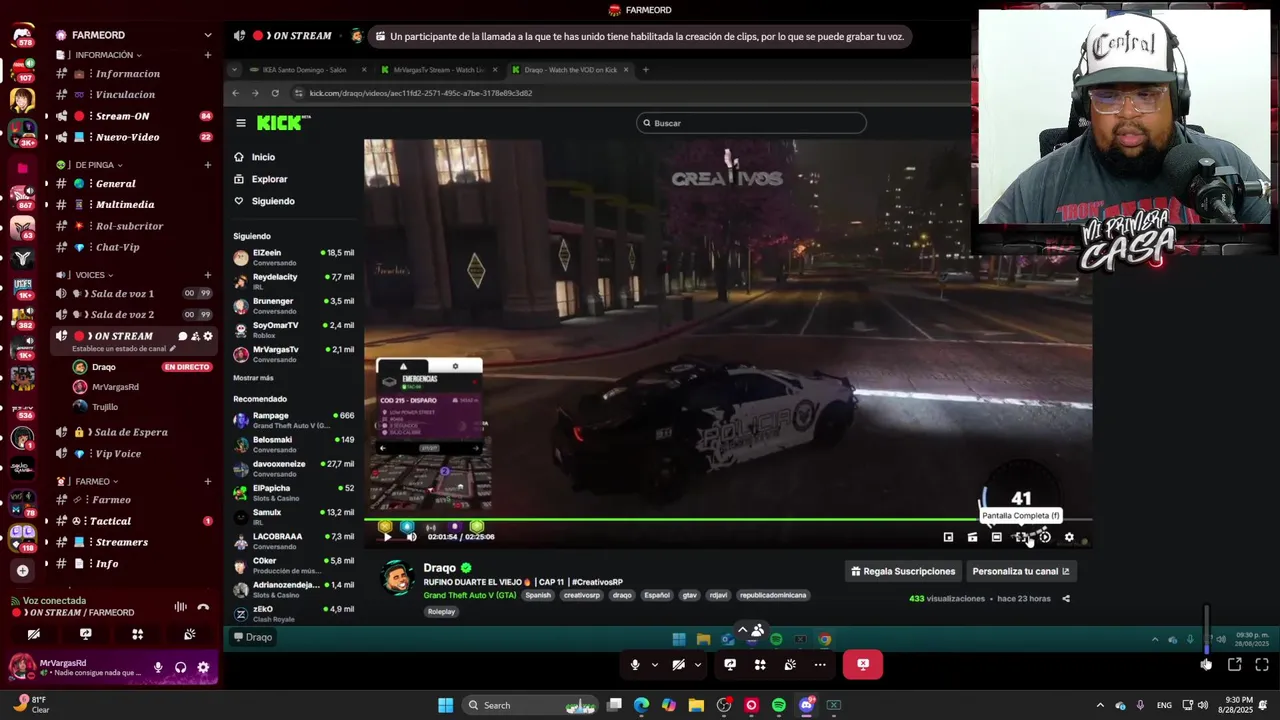Click Personaliza tu canal button
The width and height of the screenshot is (1280, 720).
[x=1021, y=571]
